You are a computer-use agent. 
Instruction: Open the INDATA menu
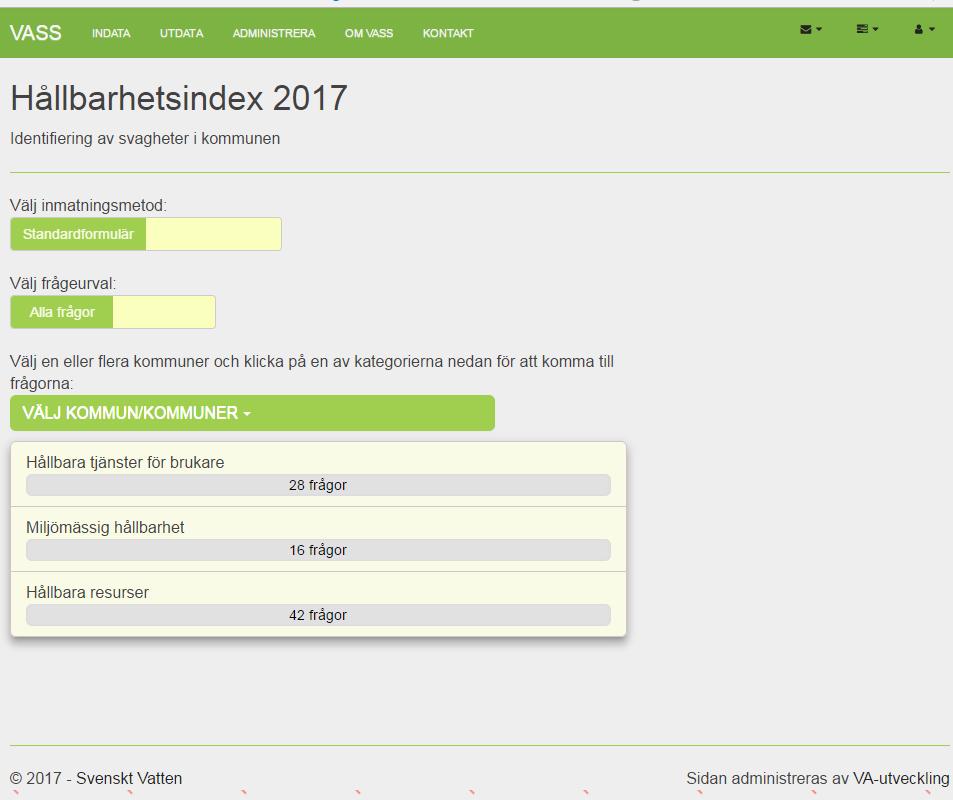point(111,33)
